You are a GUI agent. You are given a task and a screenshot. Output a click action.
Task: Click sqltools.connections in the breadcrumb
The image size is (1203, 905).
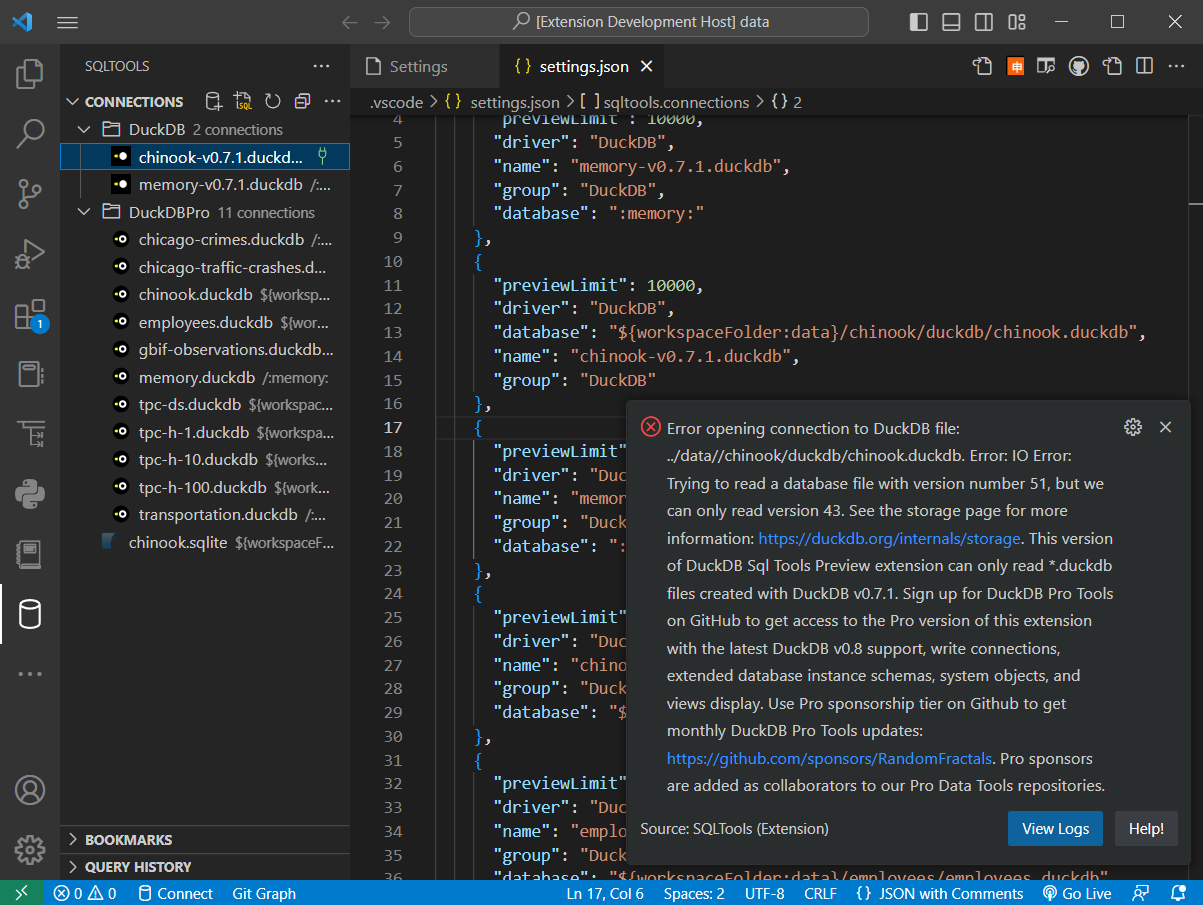click(x=676, y=102)
